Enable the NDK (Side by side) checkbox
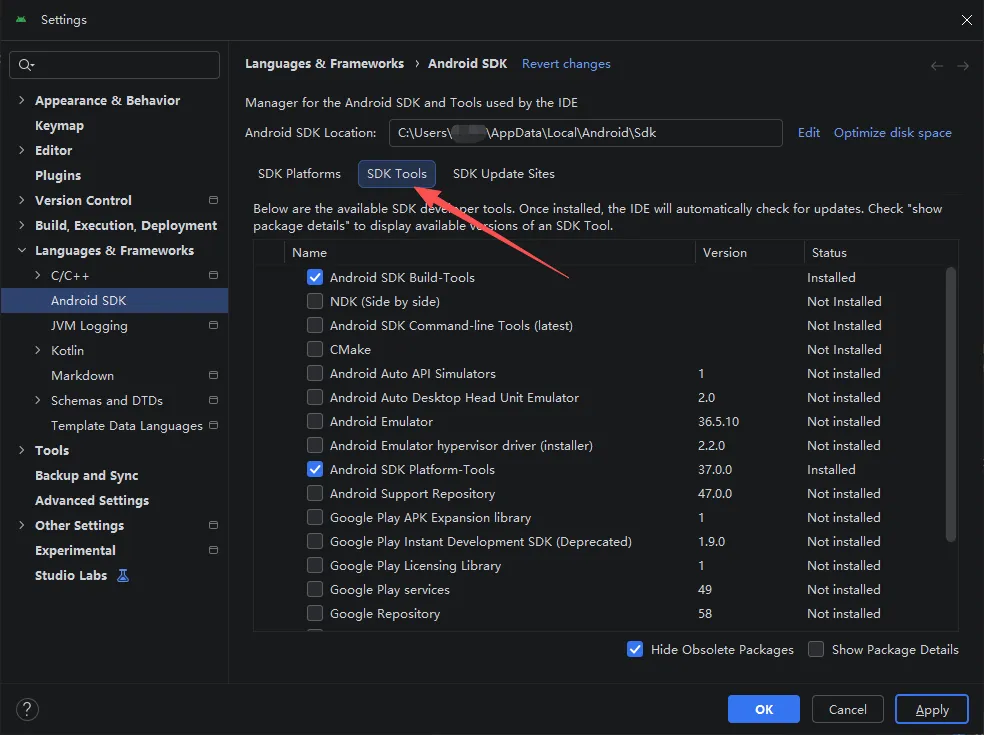984x735 pixels. pyautogui.click(x=315, y=301)
